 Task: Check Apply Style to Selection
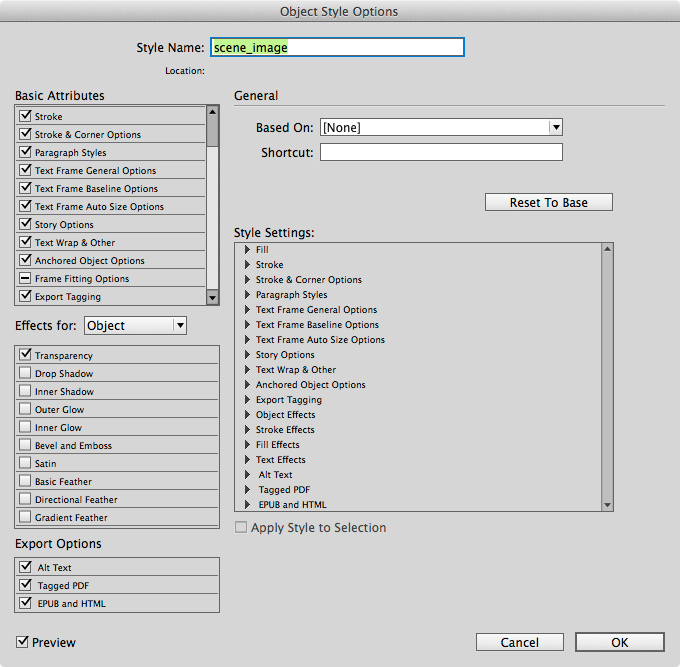click(x=241, y=527)
